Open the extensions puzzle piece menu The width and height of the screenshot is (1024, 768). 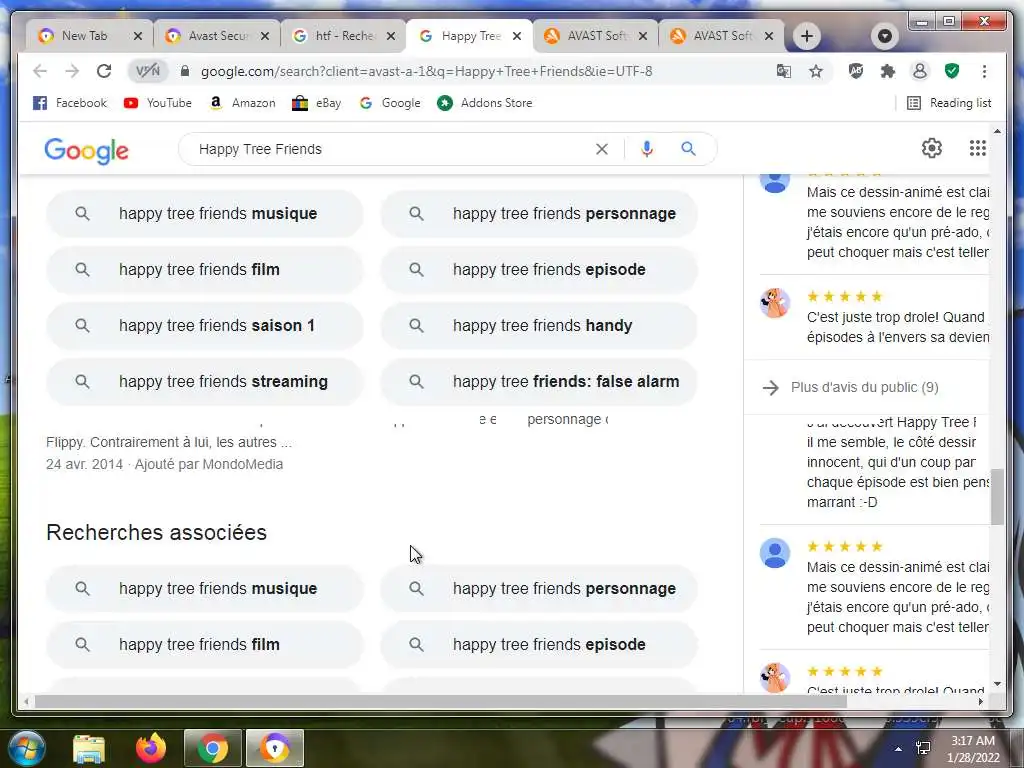pos(888,71)
